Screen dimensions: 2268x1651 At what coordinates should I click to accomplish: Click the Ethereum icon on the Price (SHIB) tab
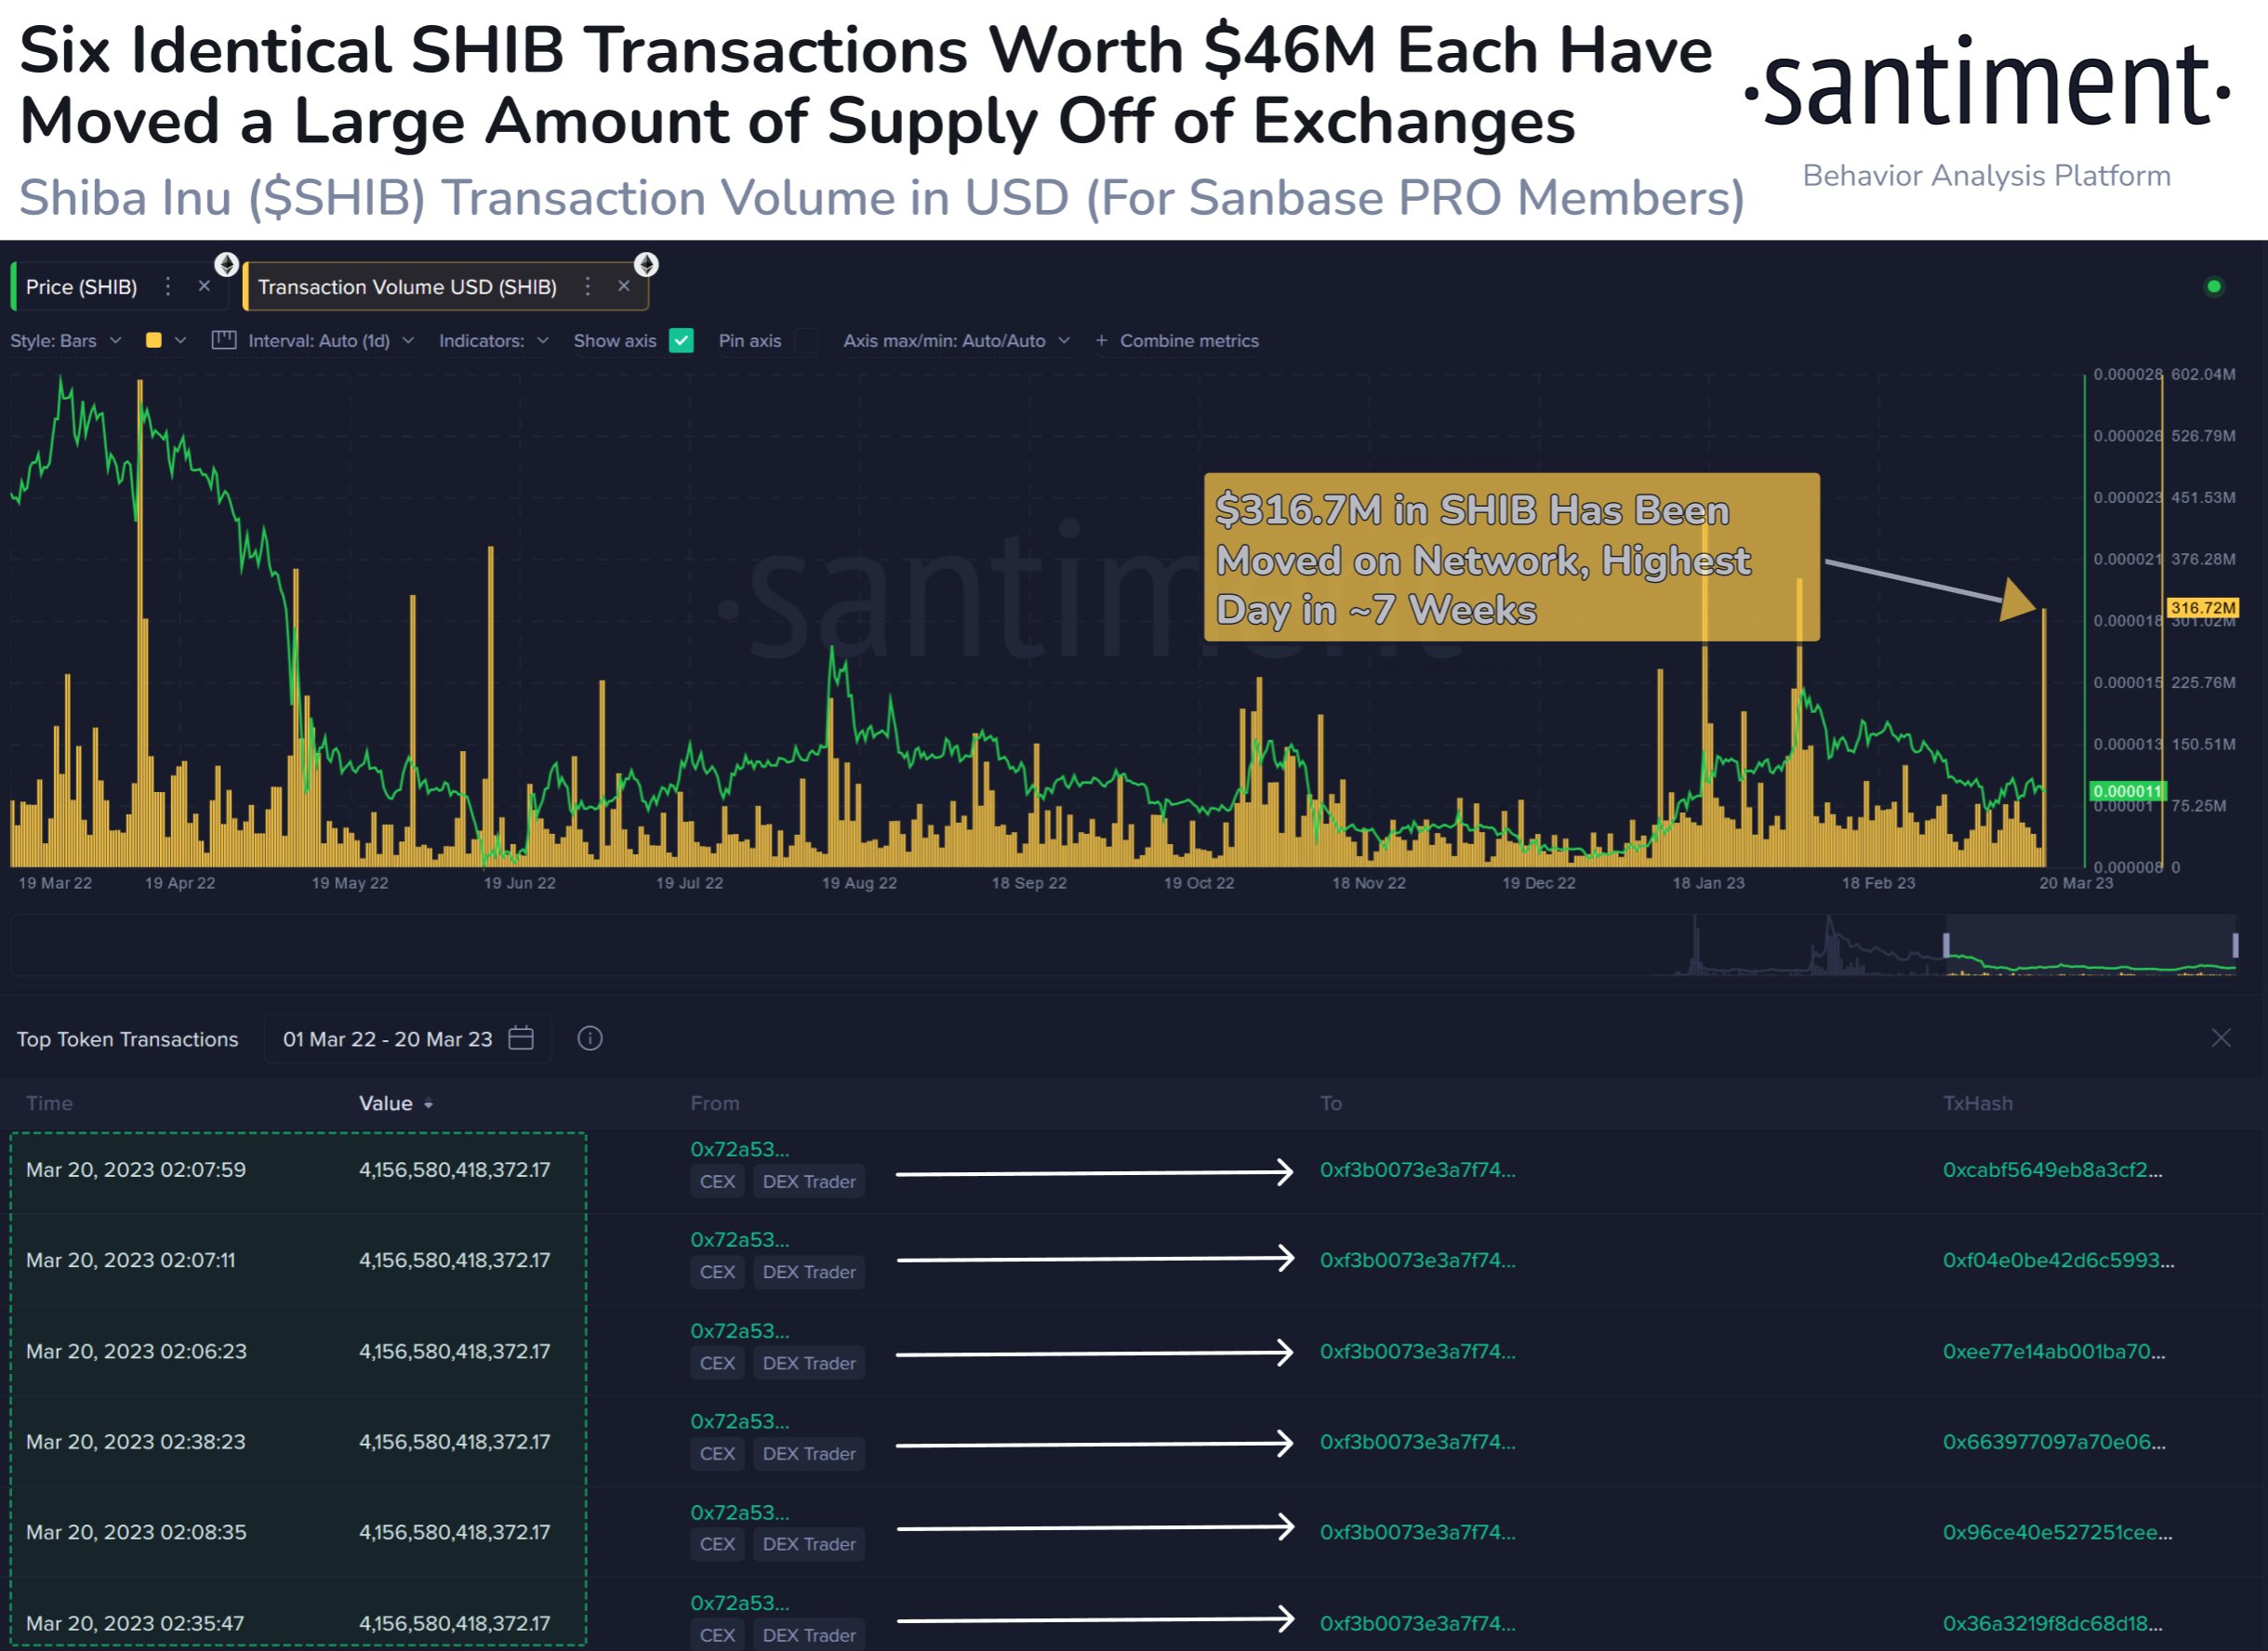[x=227, y=264]
